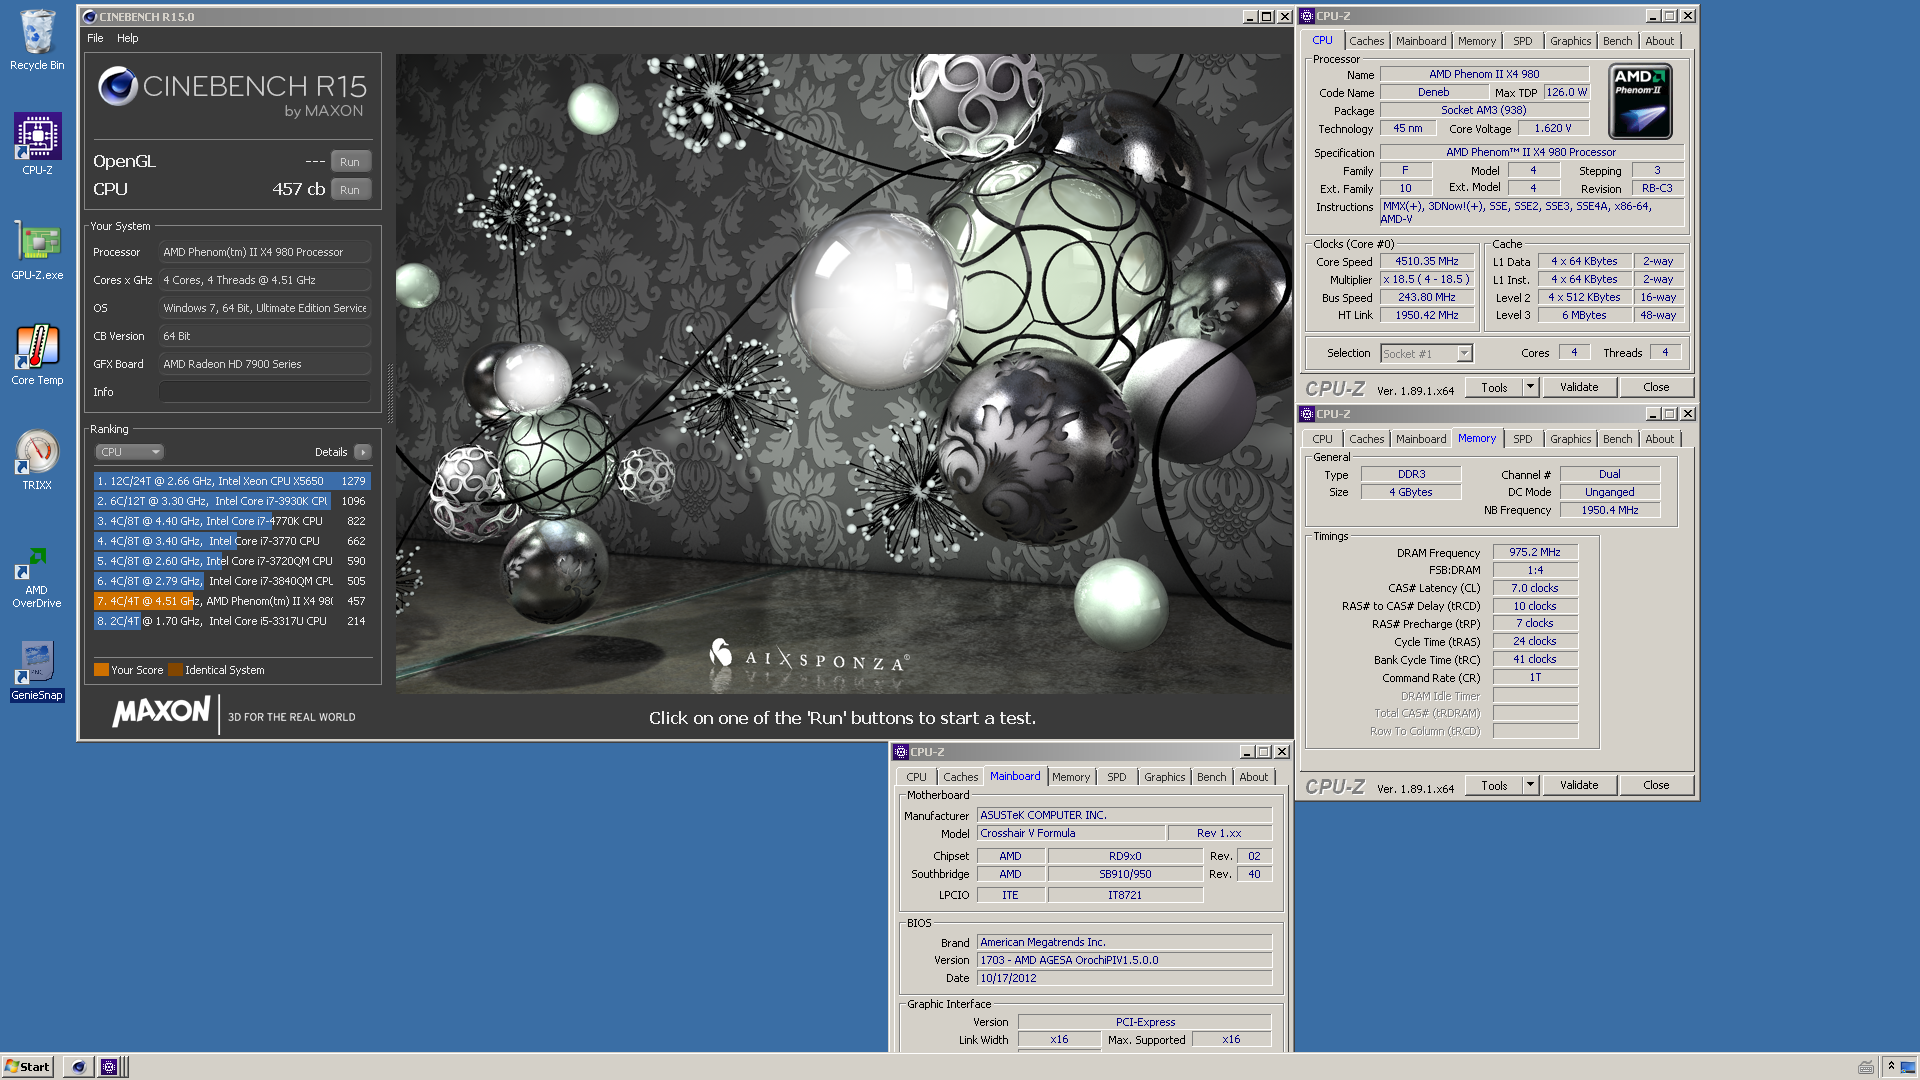Launch the CPU-Z desktop shortcut
The height and width of the screenshot is (1080, 1920).
(37, 144)
